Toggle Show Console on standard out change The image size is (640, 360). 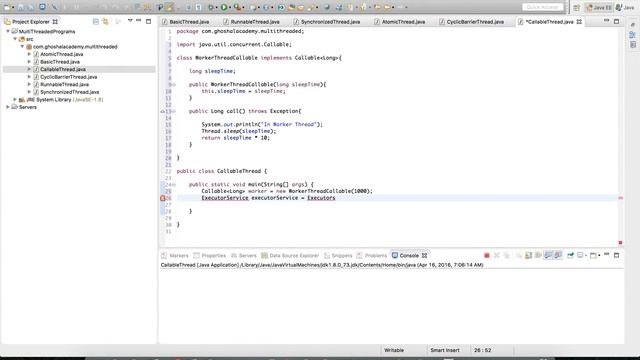[548, 256]
